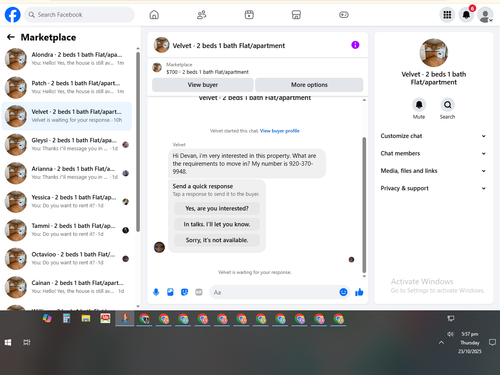Open Alondra conversation

(67, 59)
